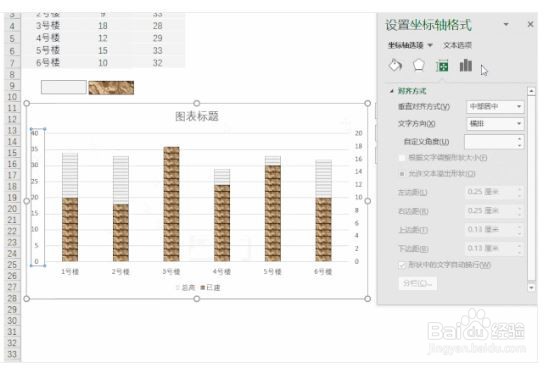Click category label 5号楼 on axis

pyautogui.click(x=272, y=272)
